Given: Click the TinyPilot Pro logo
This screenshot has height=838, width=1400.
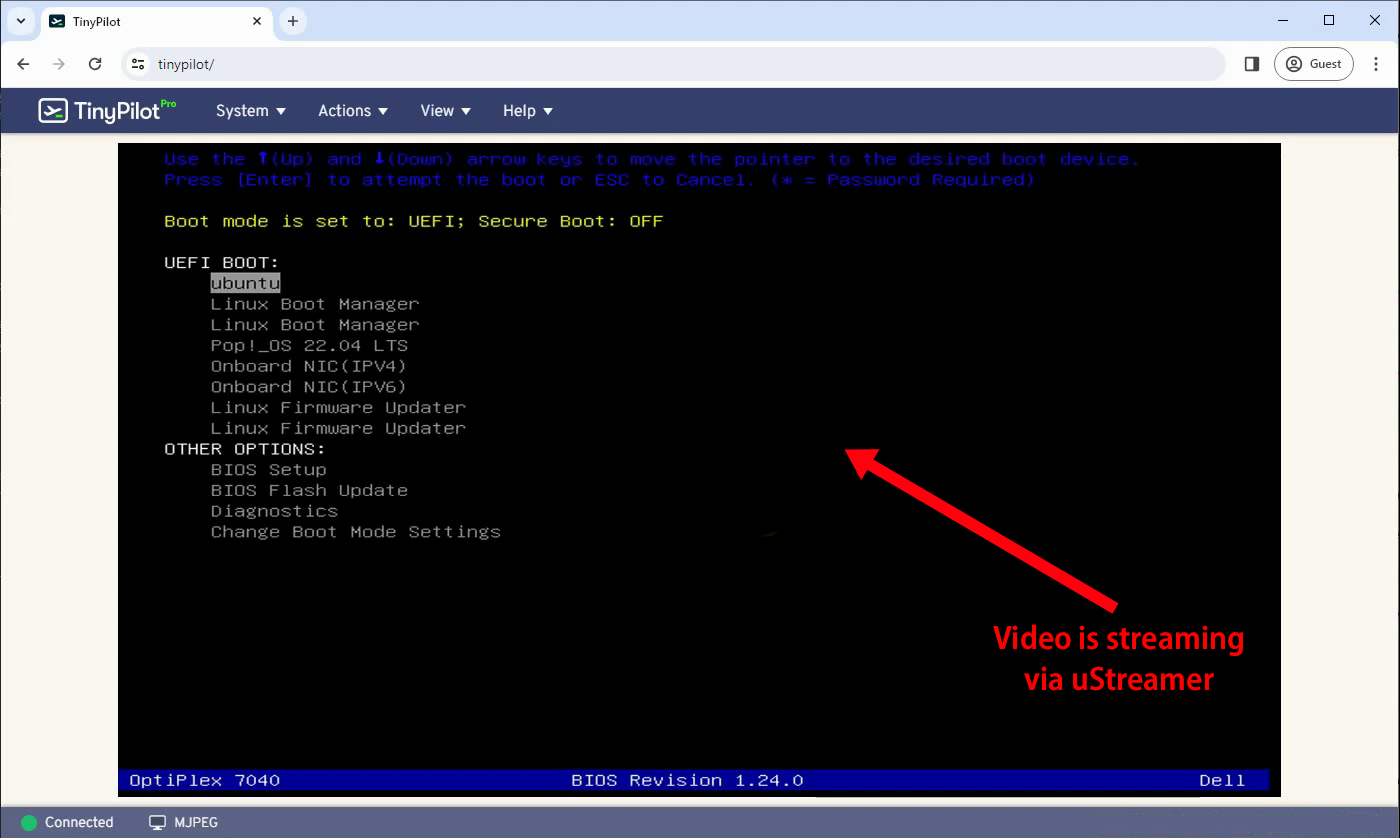Looking at the screenshot, I should click(107, 110).
